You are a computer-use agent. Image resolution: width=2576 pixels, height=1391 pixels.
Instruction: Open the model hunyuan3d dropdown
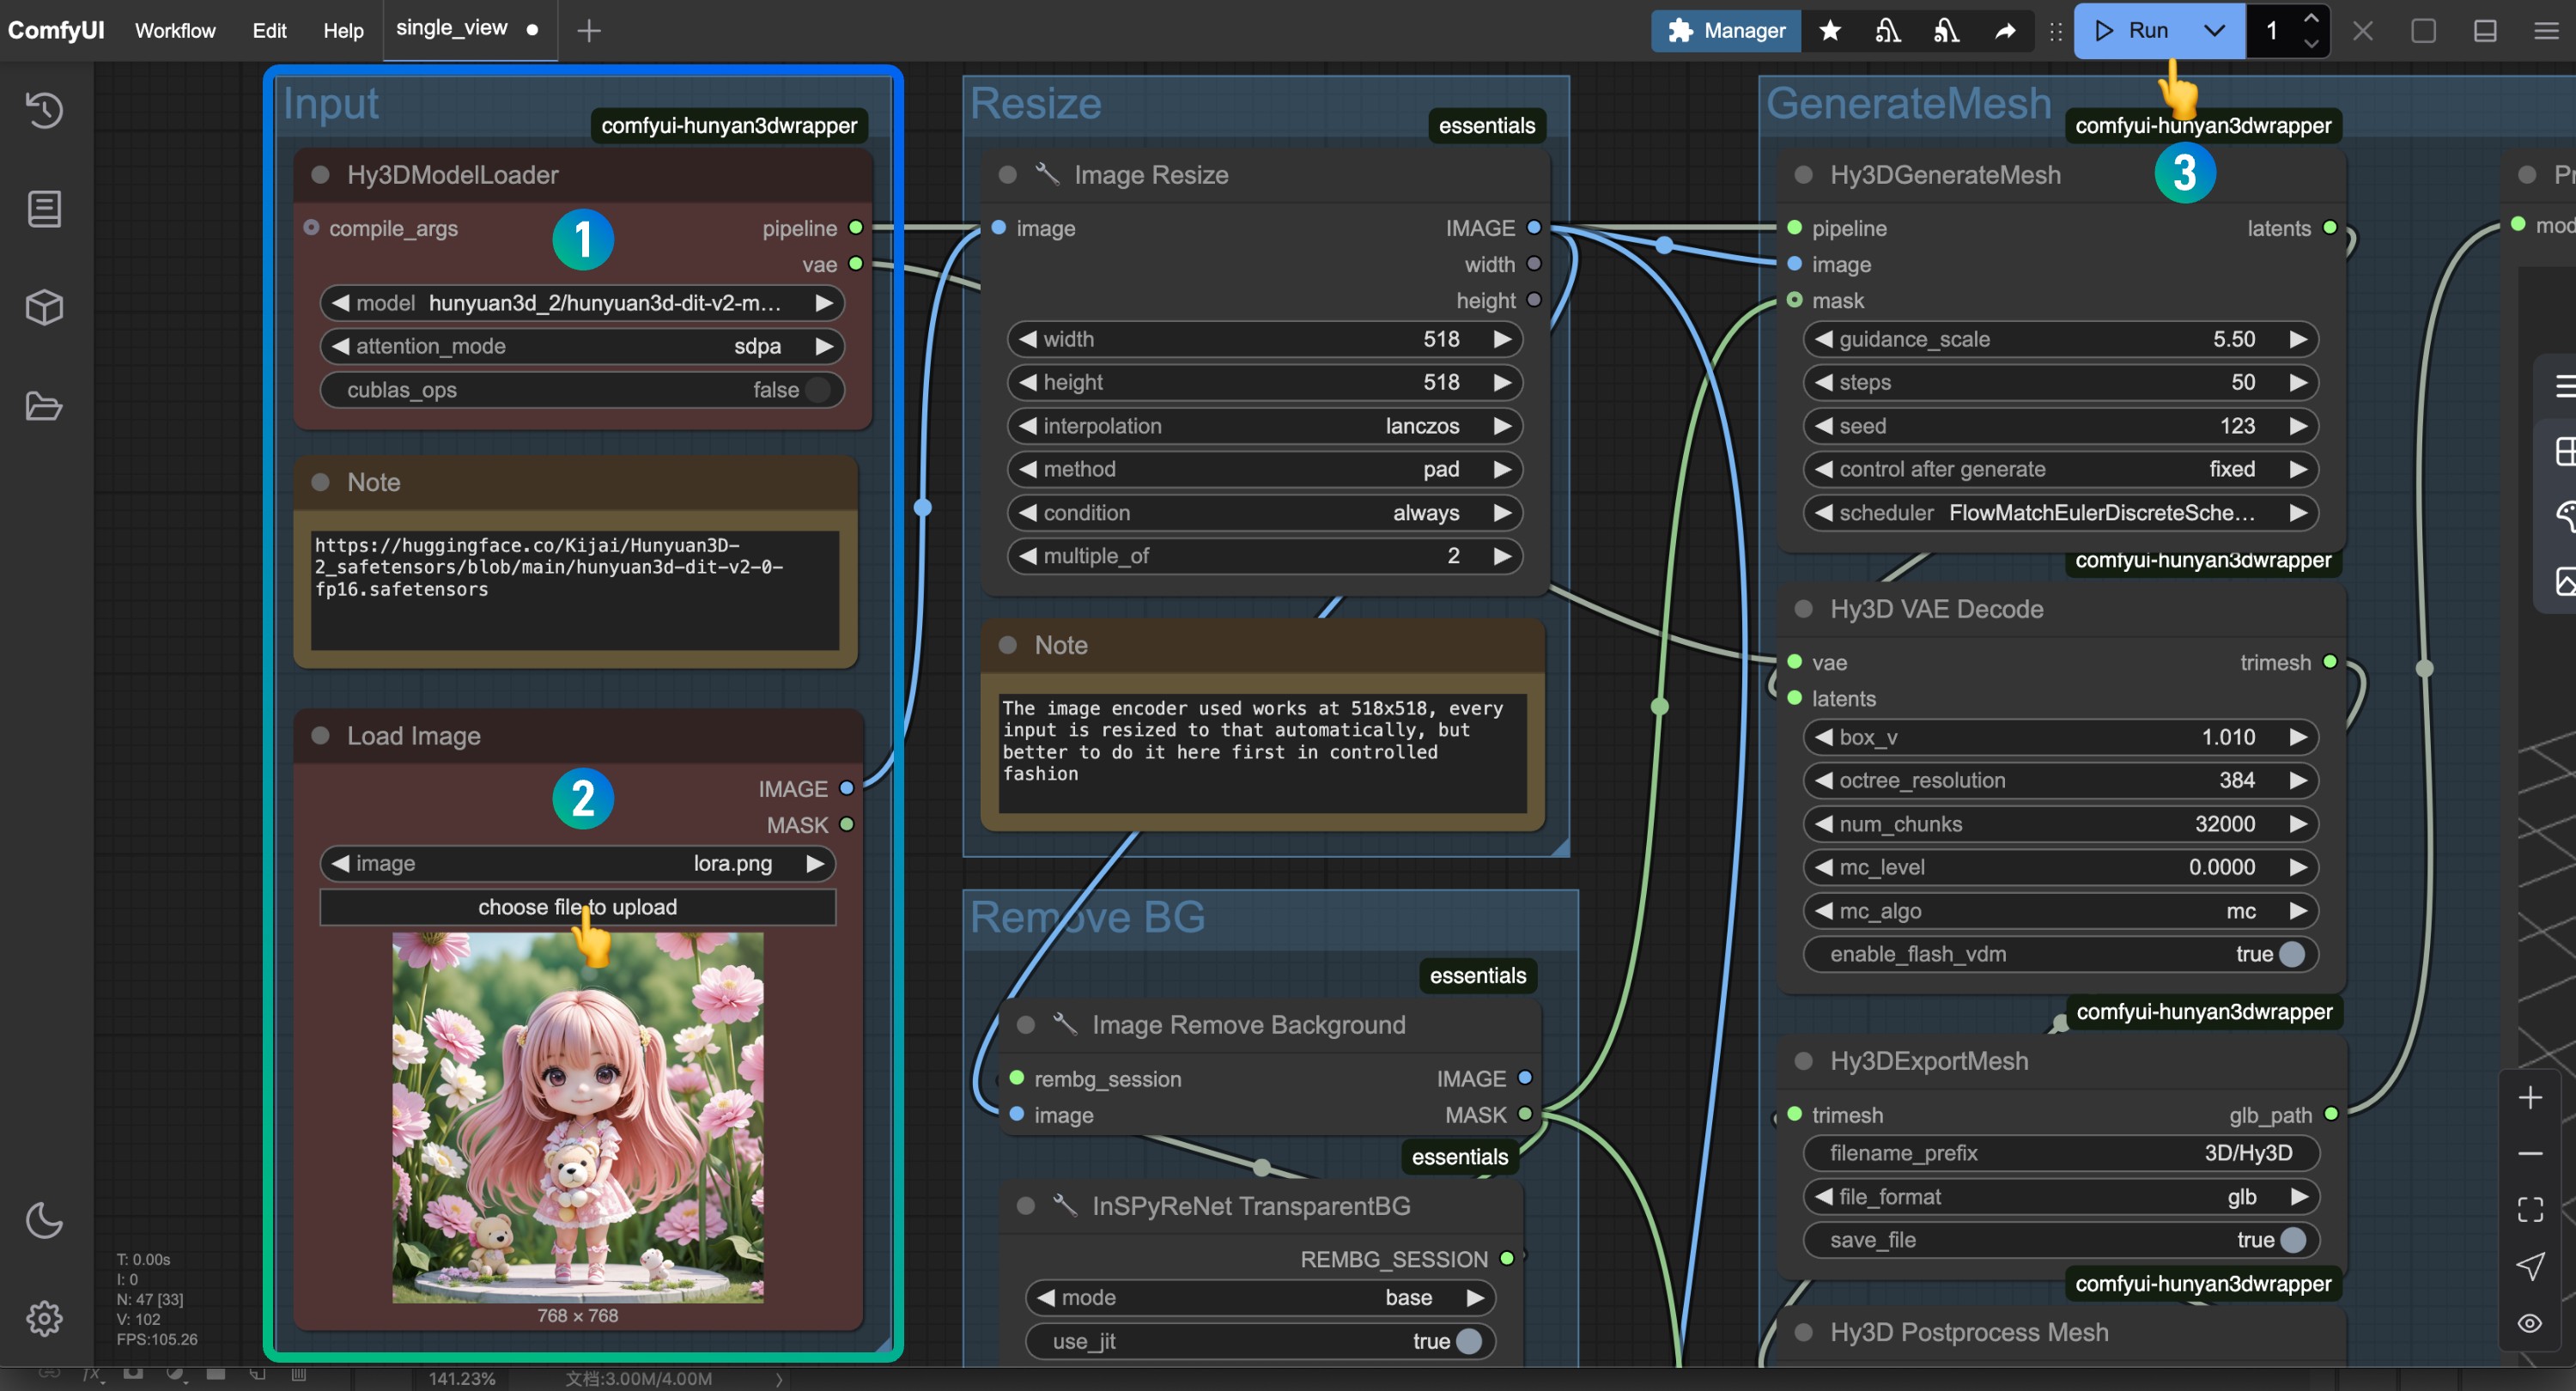582,303
